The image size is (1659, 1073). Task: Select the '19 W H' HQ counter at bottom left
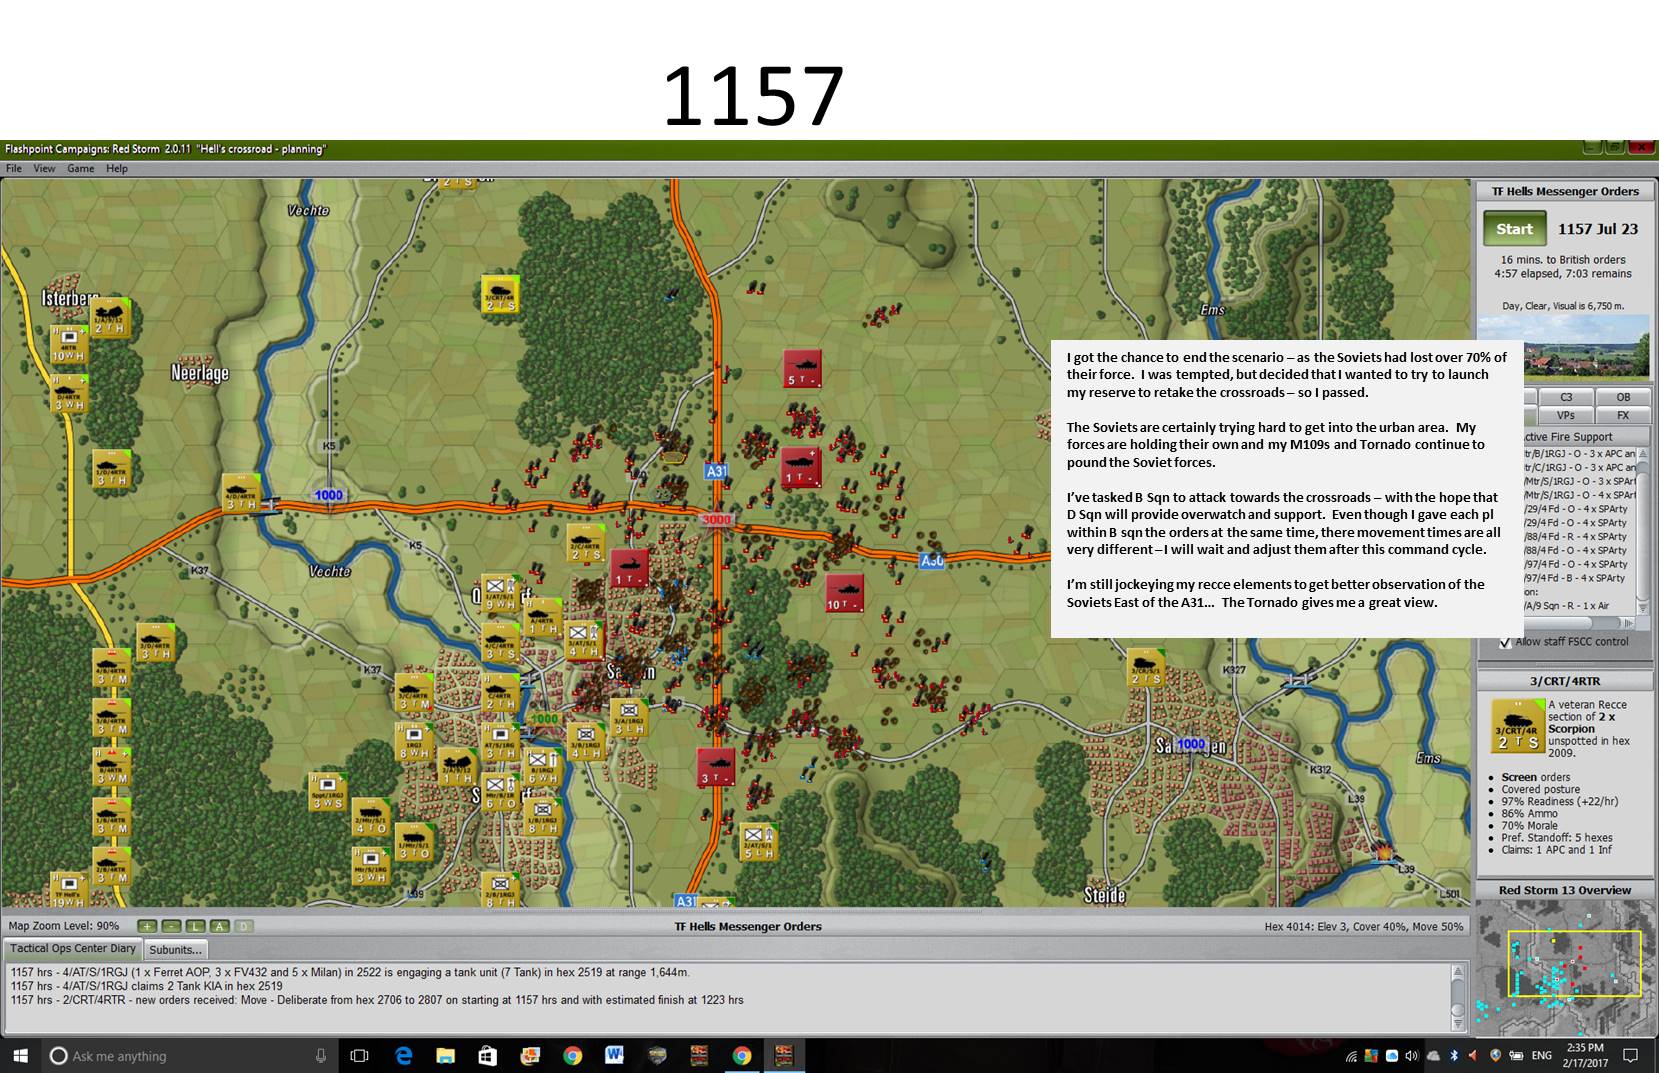point(69,890)
